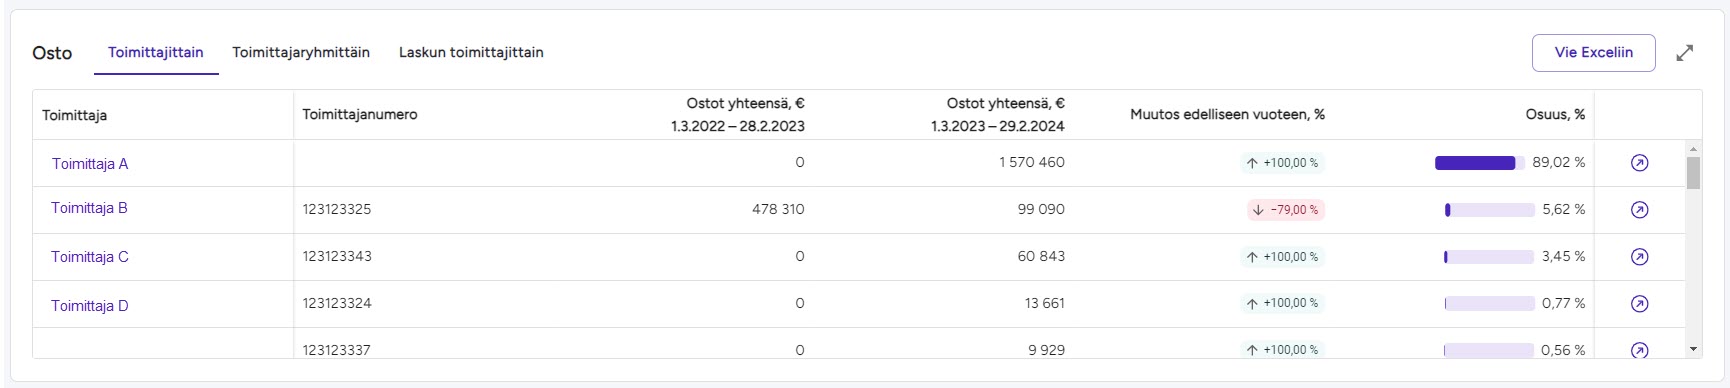
Task: Open details arrow icon for Toimittaja A row
Action: click(x=1639, y=163)
